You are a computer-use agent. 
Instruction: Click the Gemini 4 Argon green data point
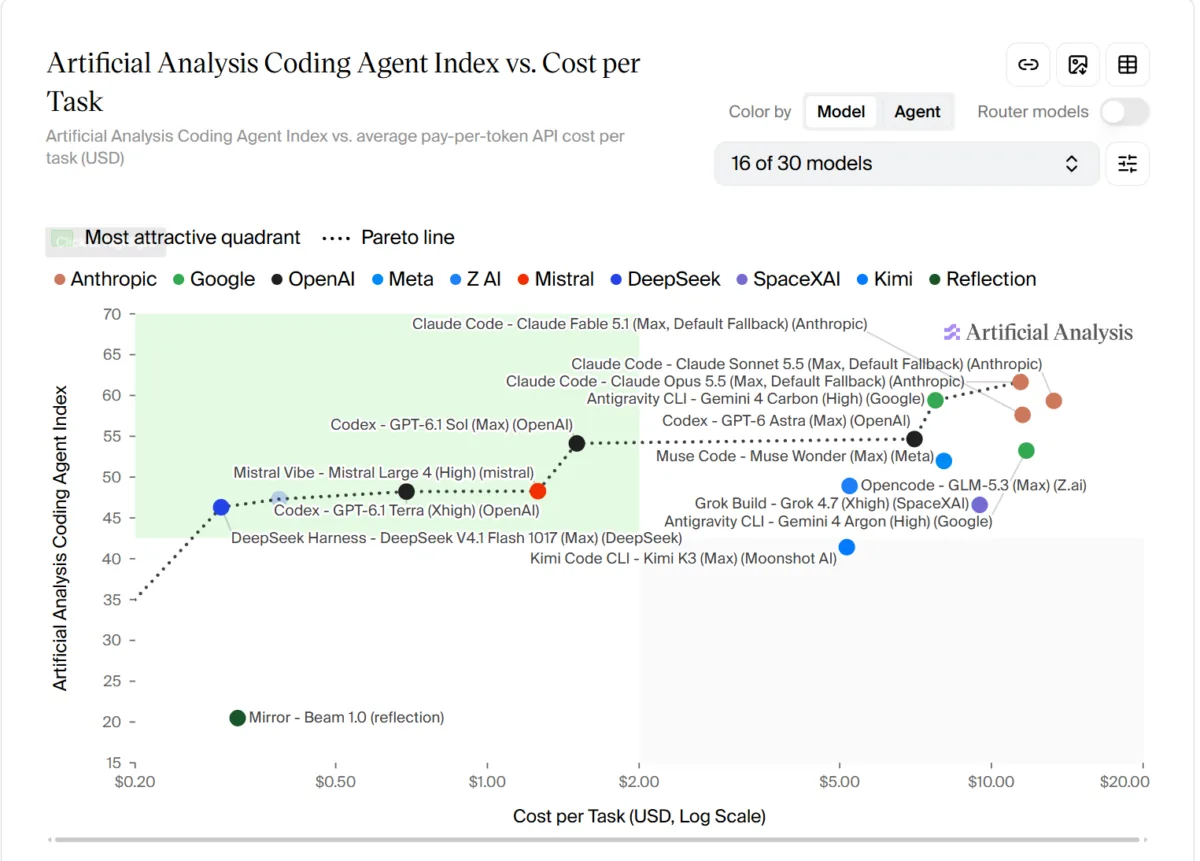(x=1026, y=451)
